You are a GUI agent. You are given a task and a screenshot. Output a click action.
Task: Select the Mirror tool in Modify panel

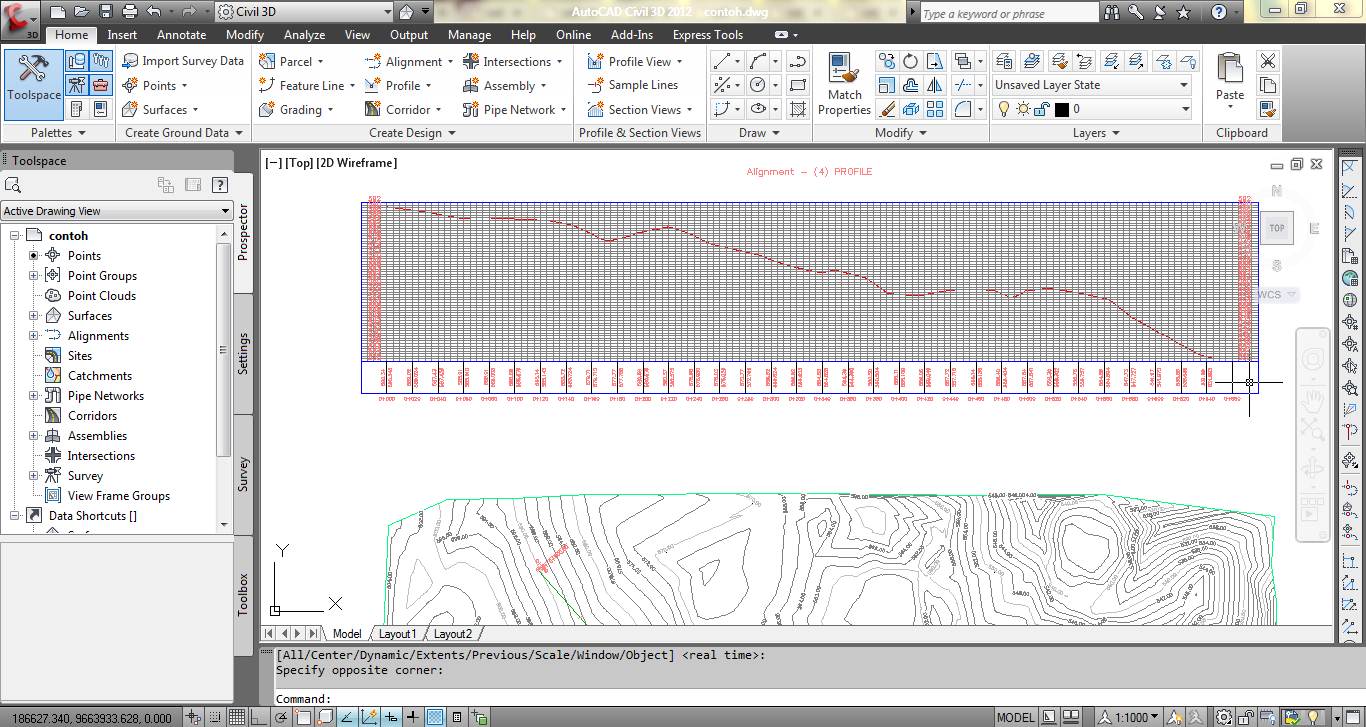[x=935, y=85]
